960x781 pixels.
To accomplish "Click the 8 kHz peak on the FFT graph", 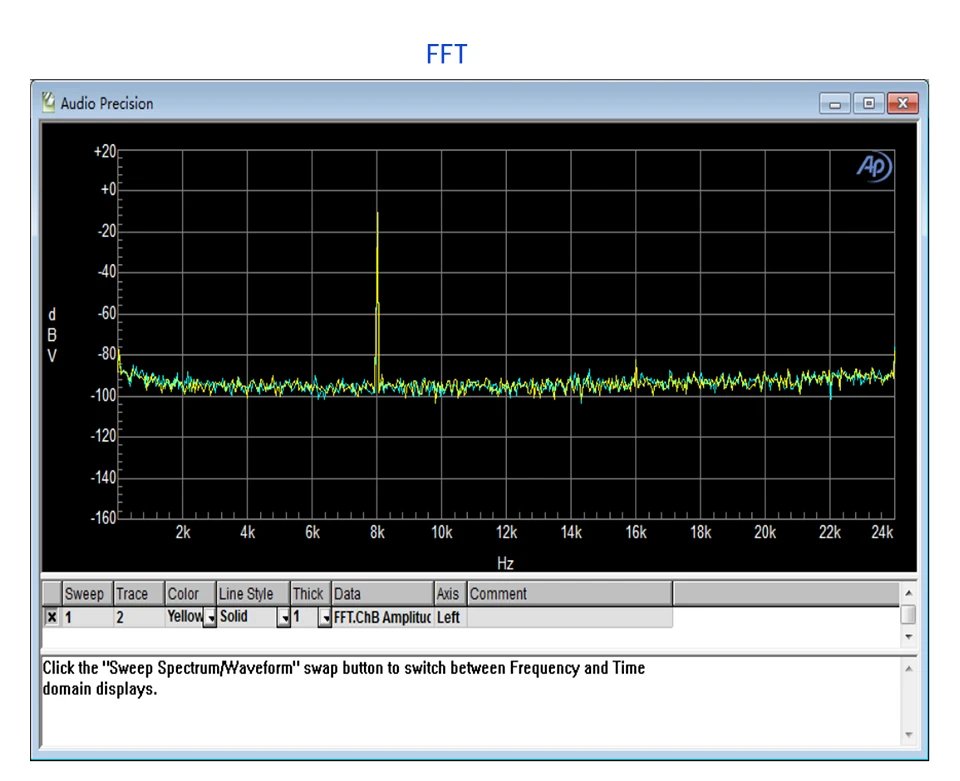I will pyautogui.click(x=377, y=214).
